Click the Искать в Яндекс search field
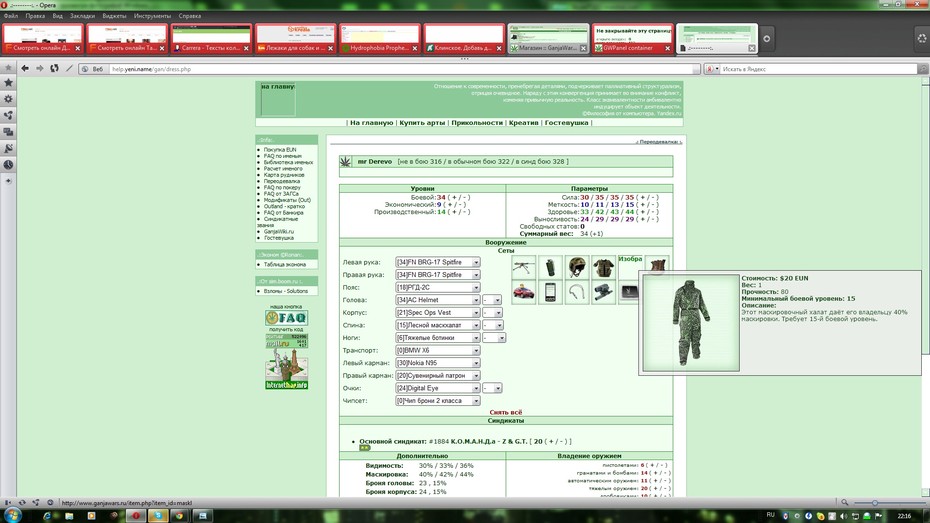Viewport: 930px width, 523px height. coord(818,69)
